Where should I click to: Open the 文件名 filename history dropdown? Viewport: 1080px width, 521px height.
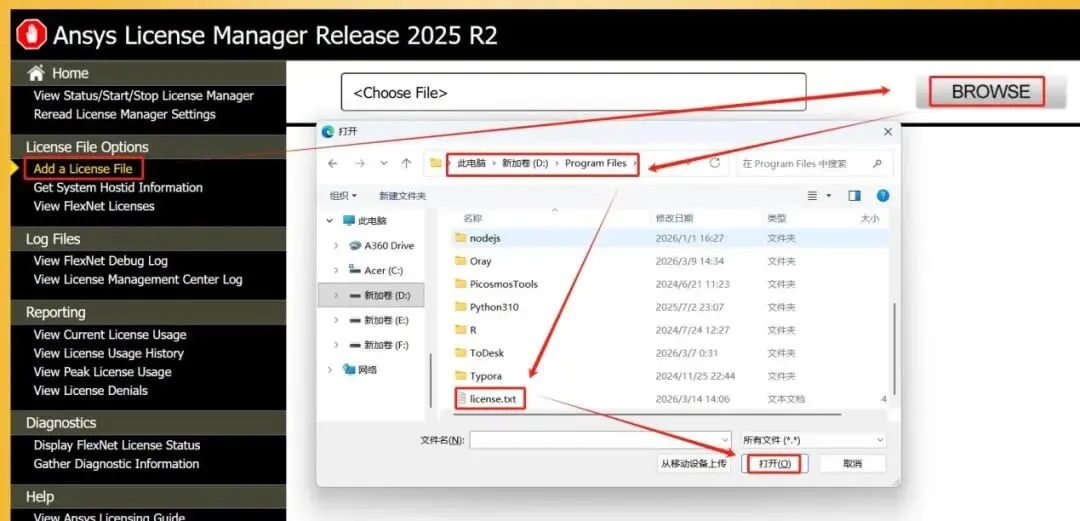coord(725,440)
